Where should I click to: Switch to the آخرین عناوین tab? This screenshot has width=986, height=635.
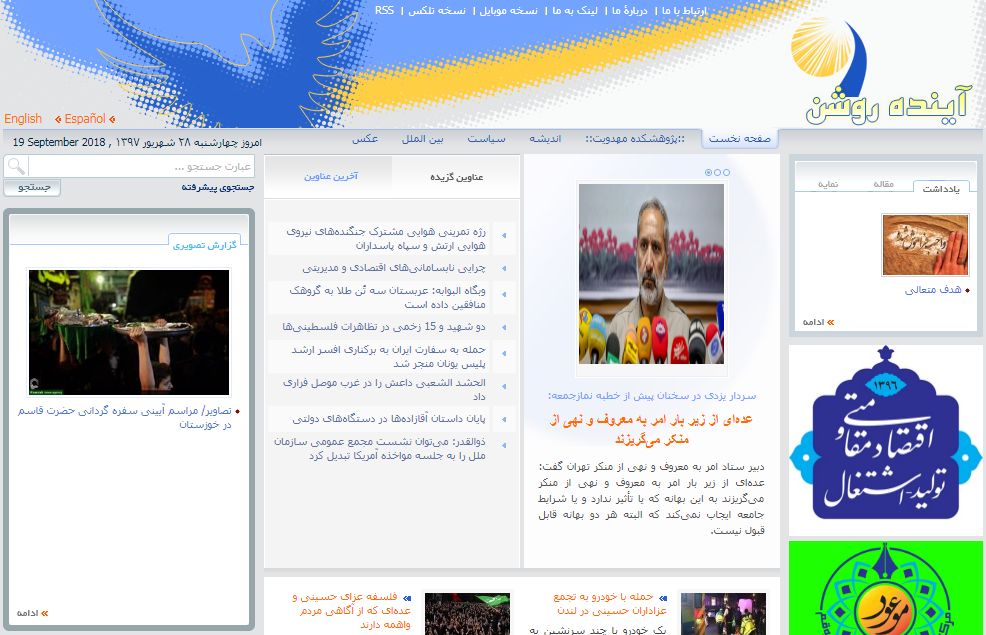coord(331,176)
